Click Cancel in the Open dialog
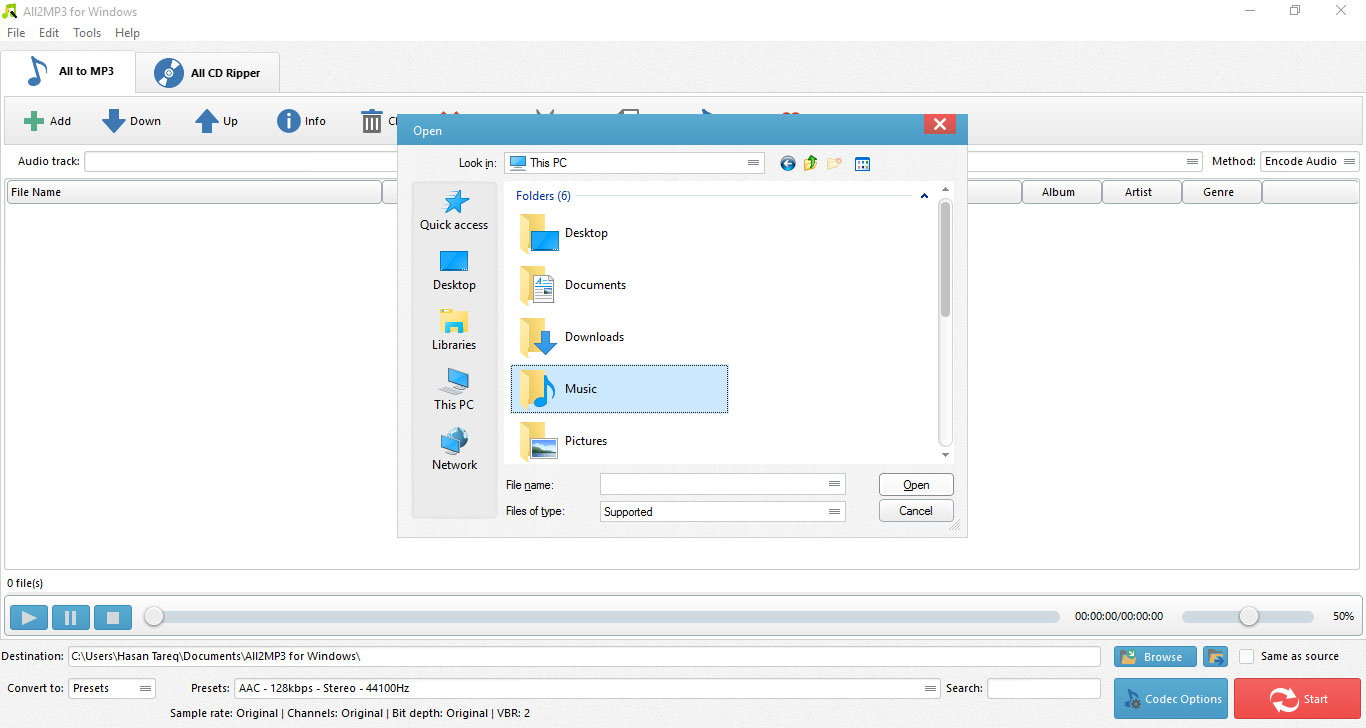 [916, 511]
